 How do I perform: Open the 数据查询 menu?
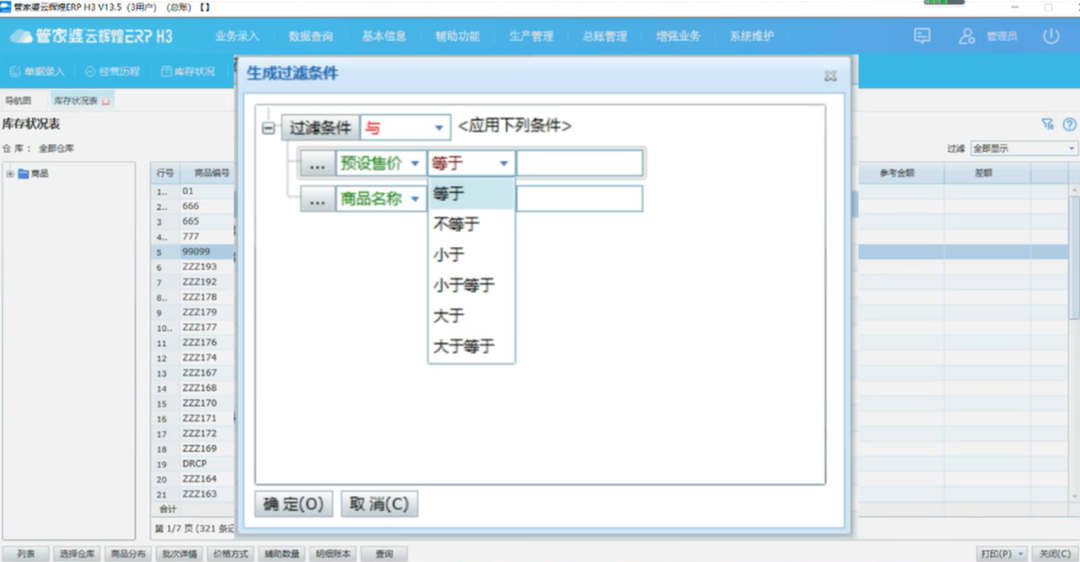[x=311, y=36]
